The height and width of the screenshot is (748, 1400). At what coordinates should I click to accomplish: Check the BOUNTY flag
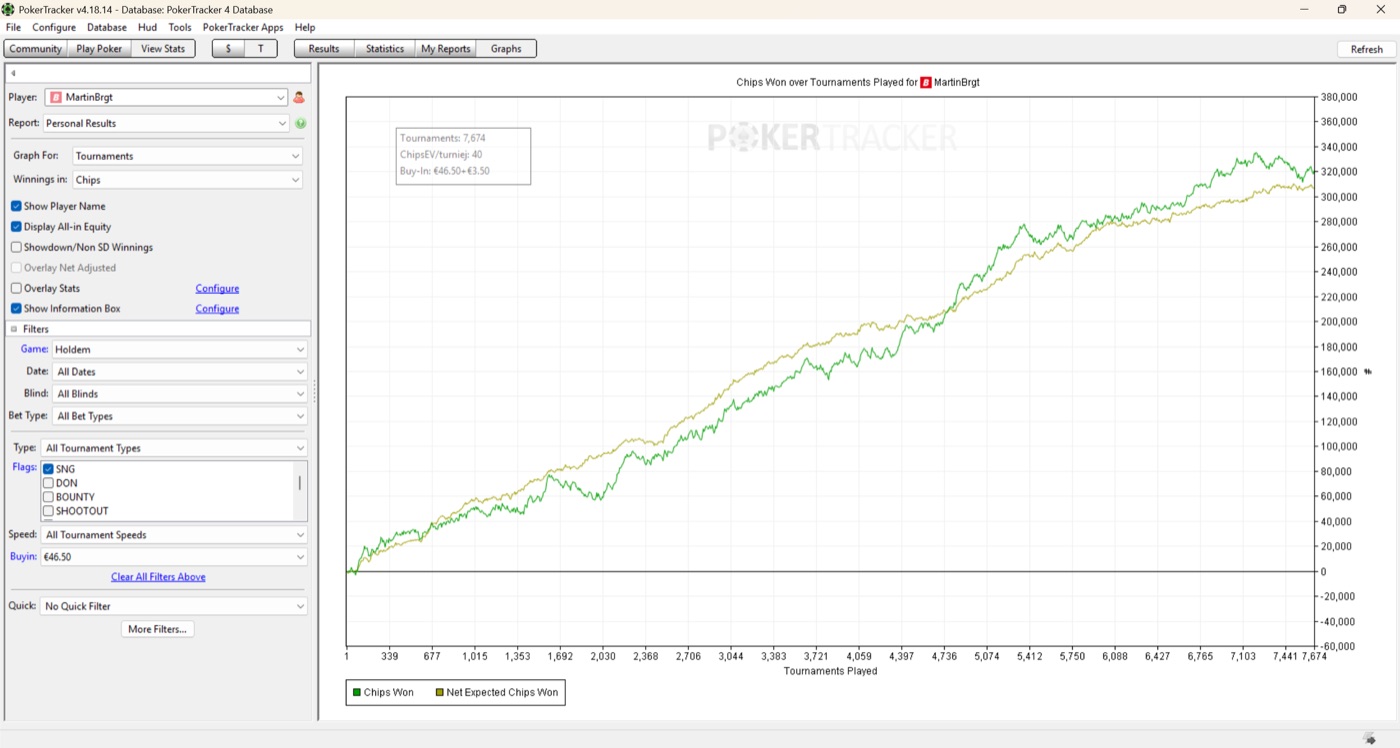tap(48, 497)
